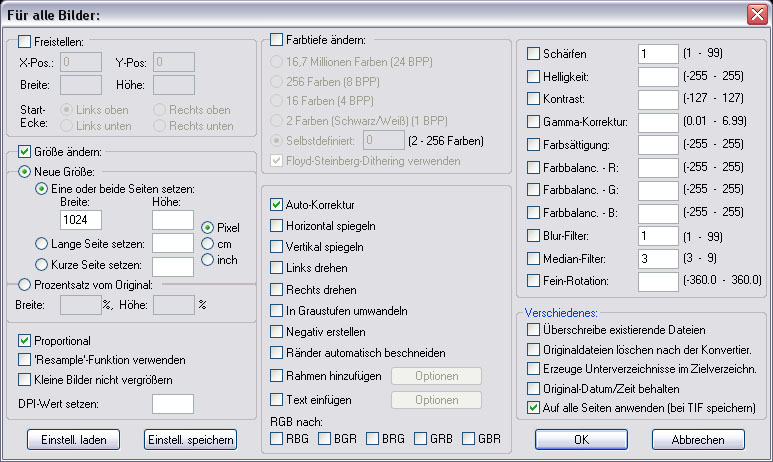Image resolution: width=773 pixels, height=462 pixels.
Task: Enable the Freistellen checkbox
Action: 25,41
